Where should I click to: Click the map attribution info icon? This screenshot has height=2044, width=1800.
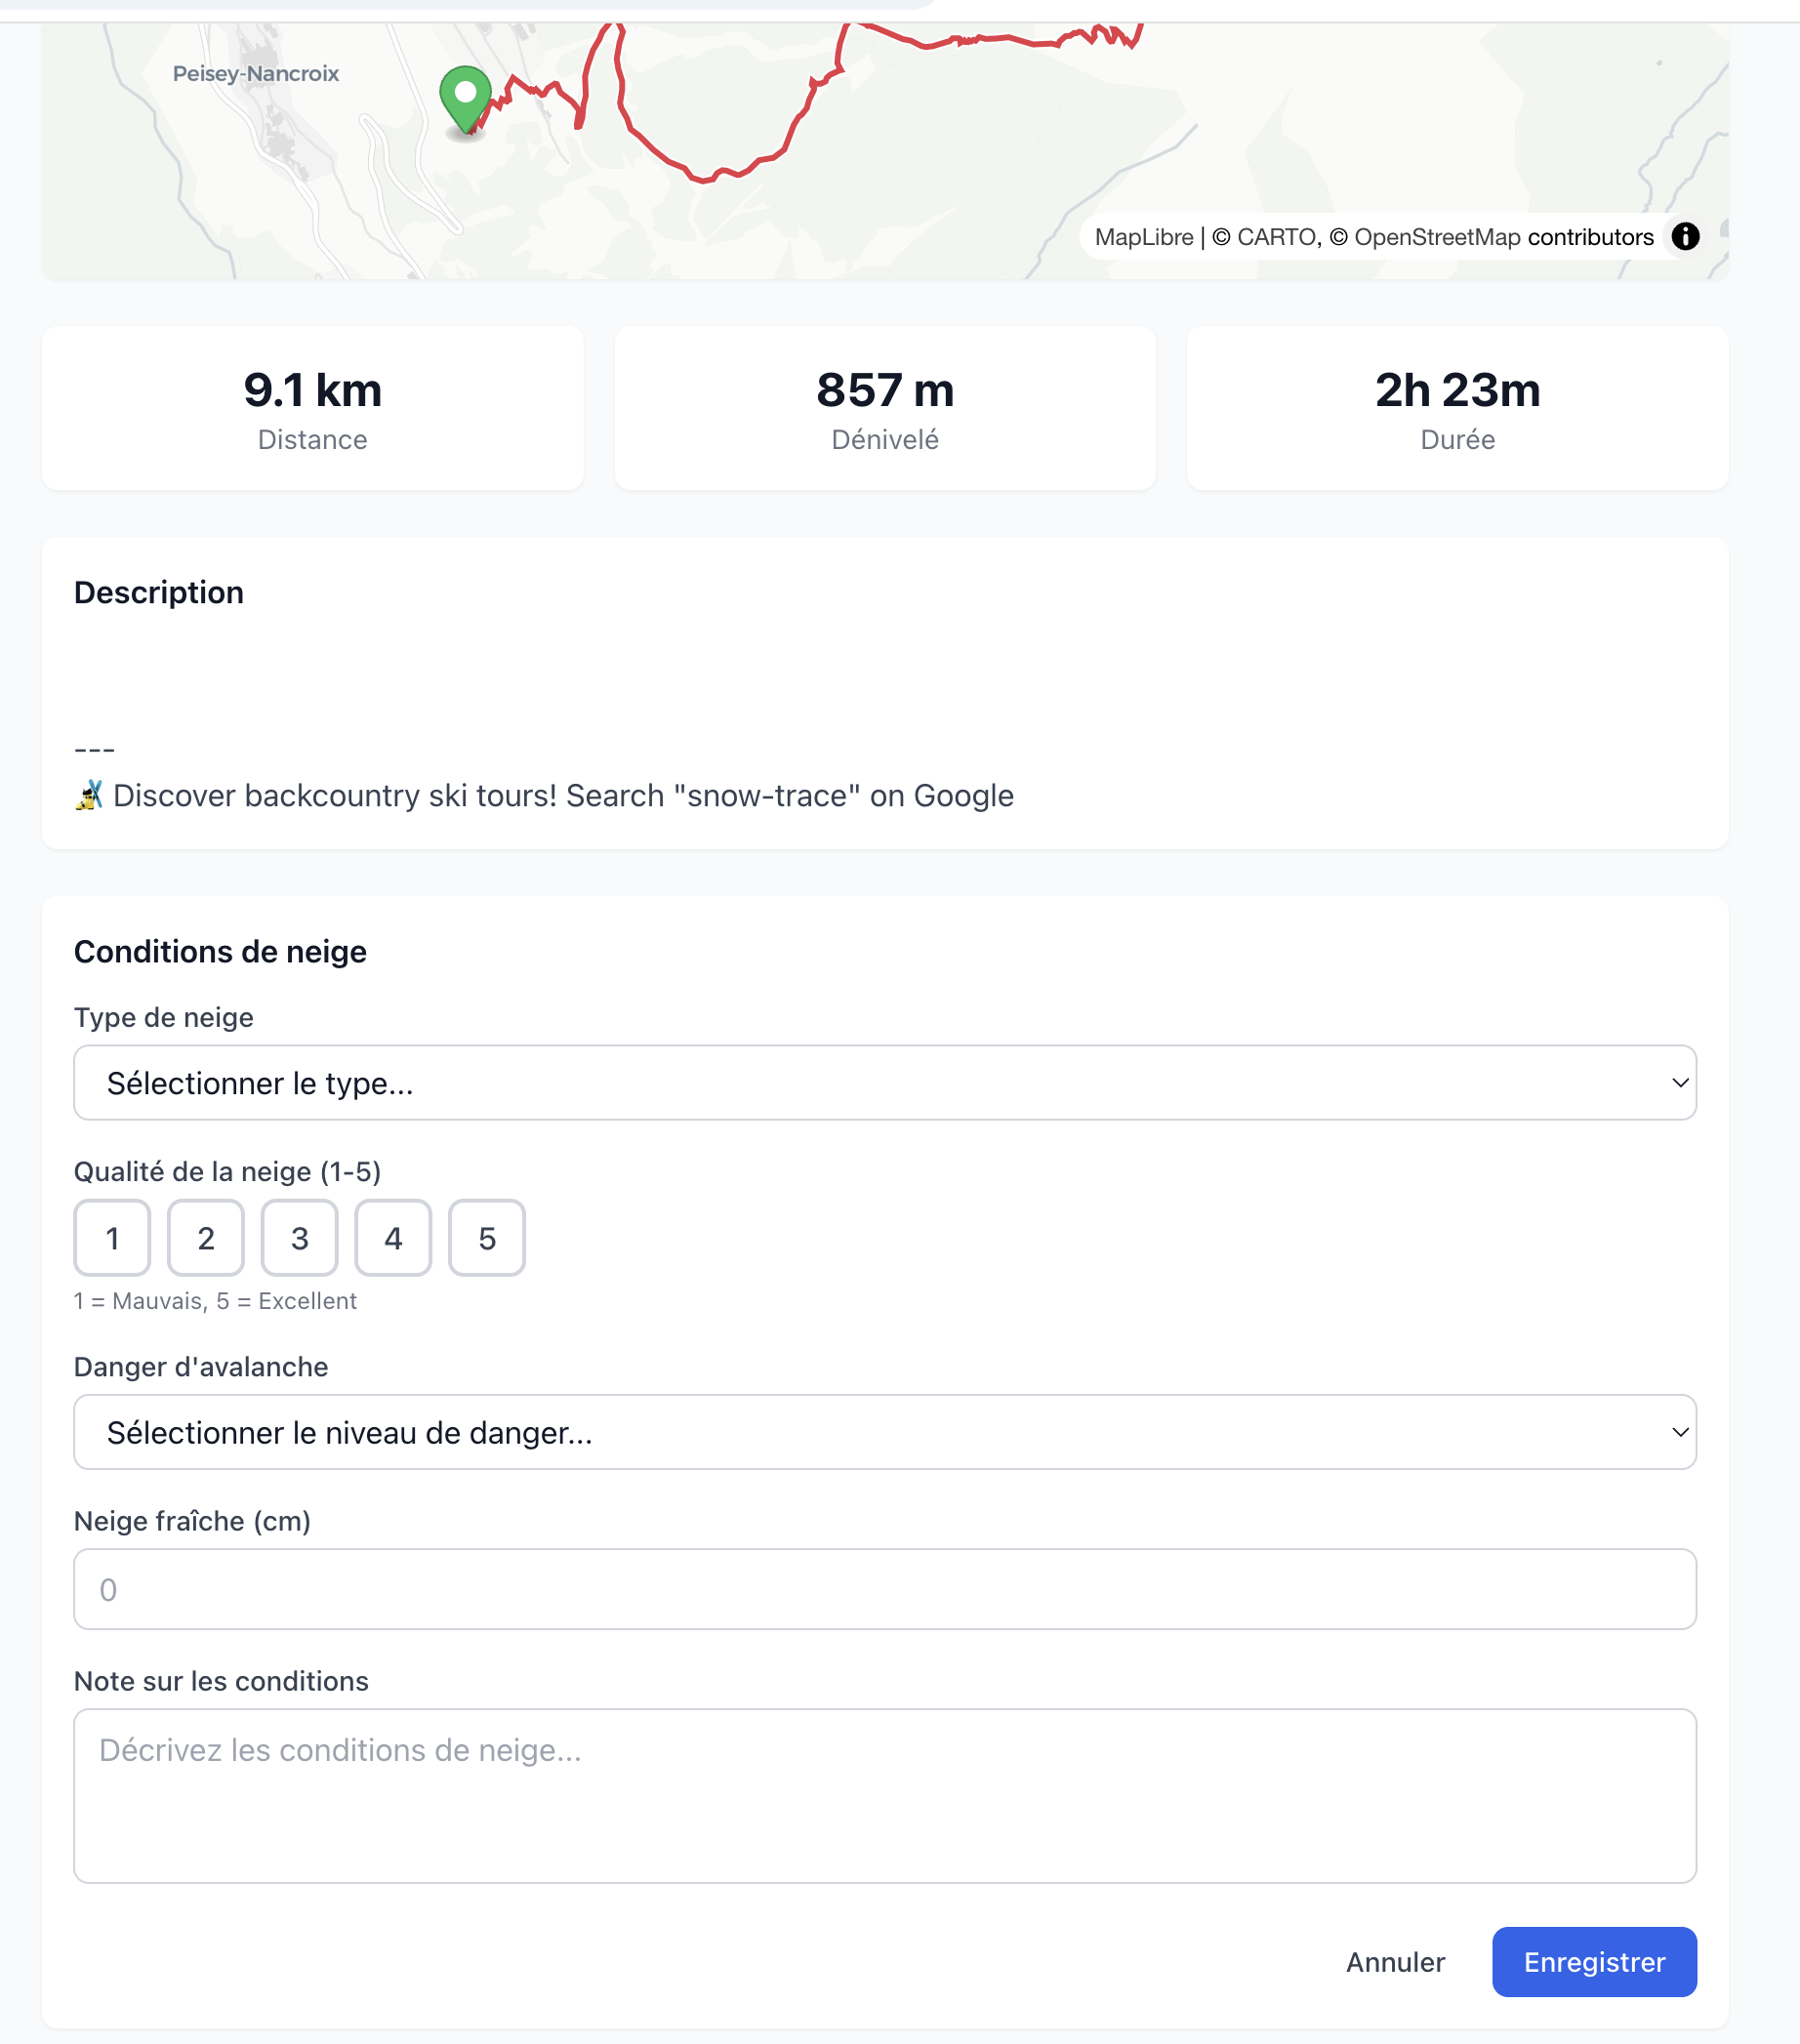point(1685,237)
